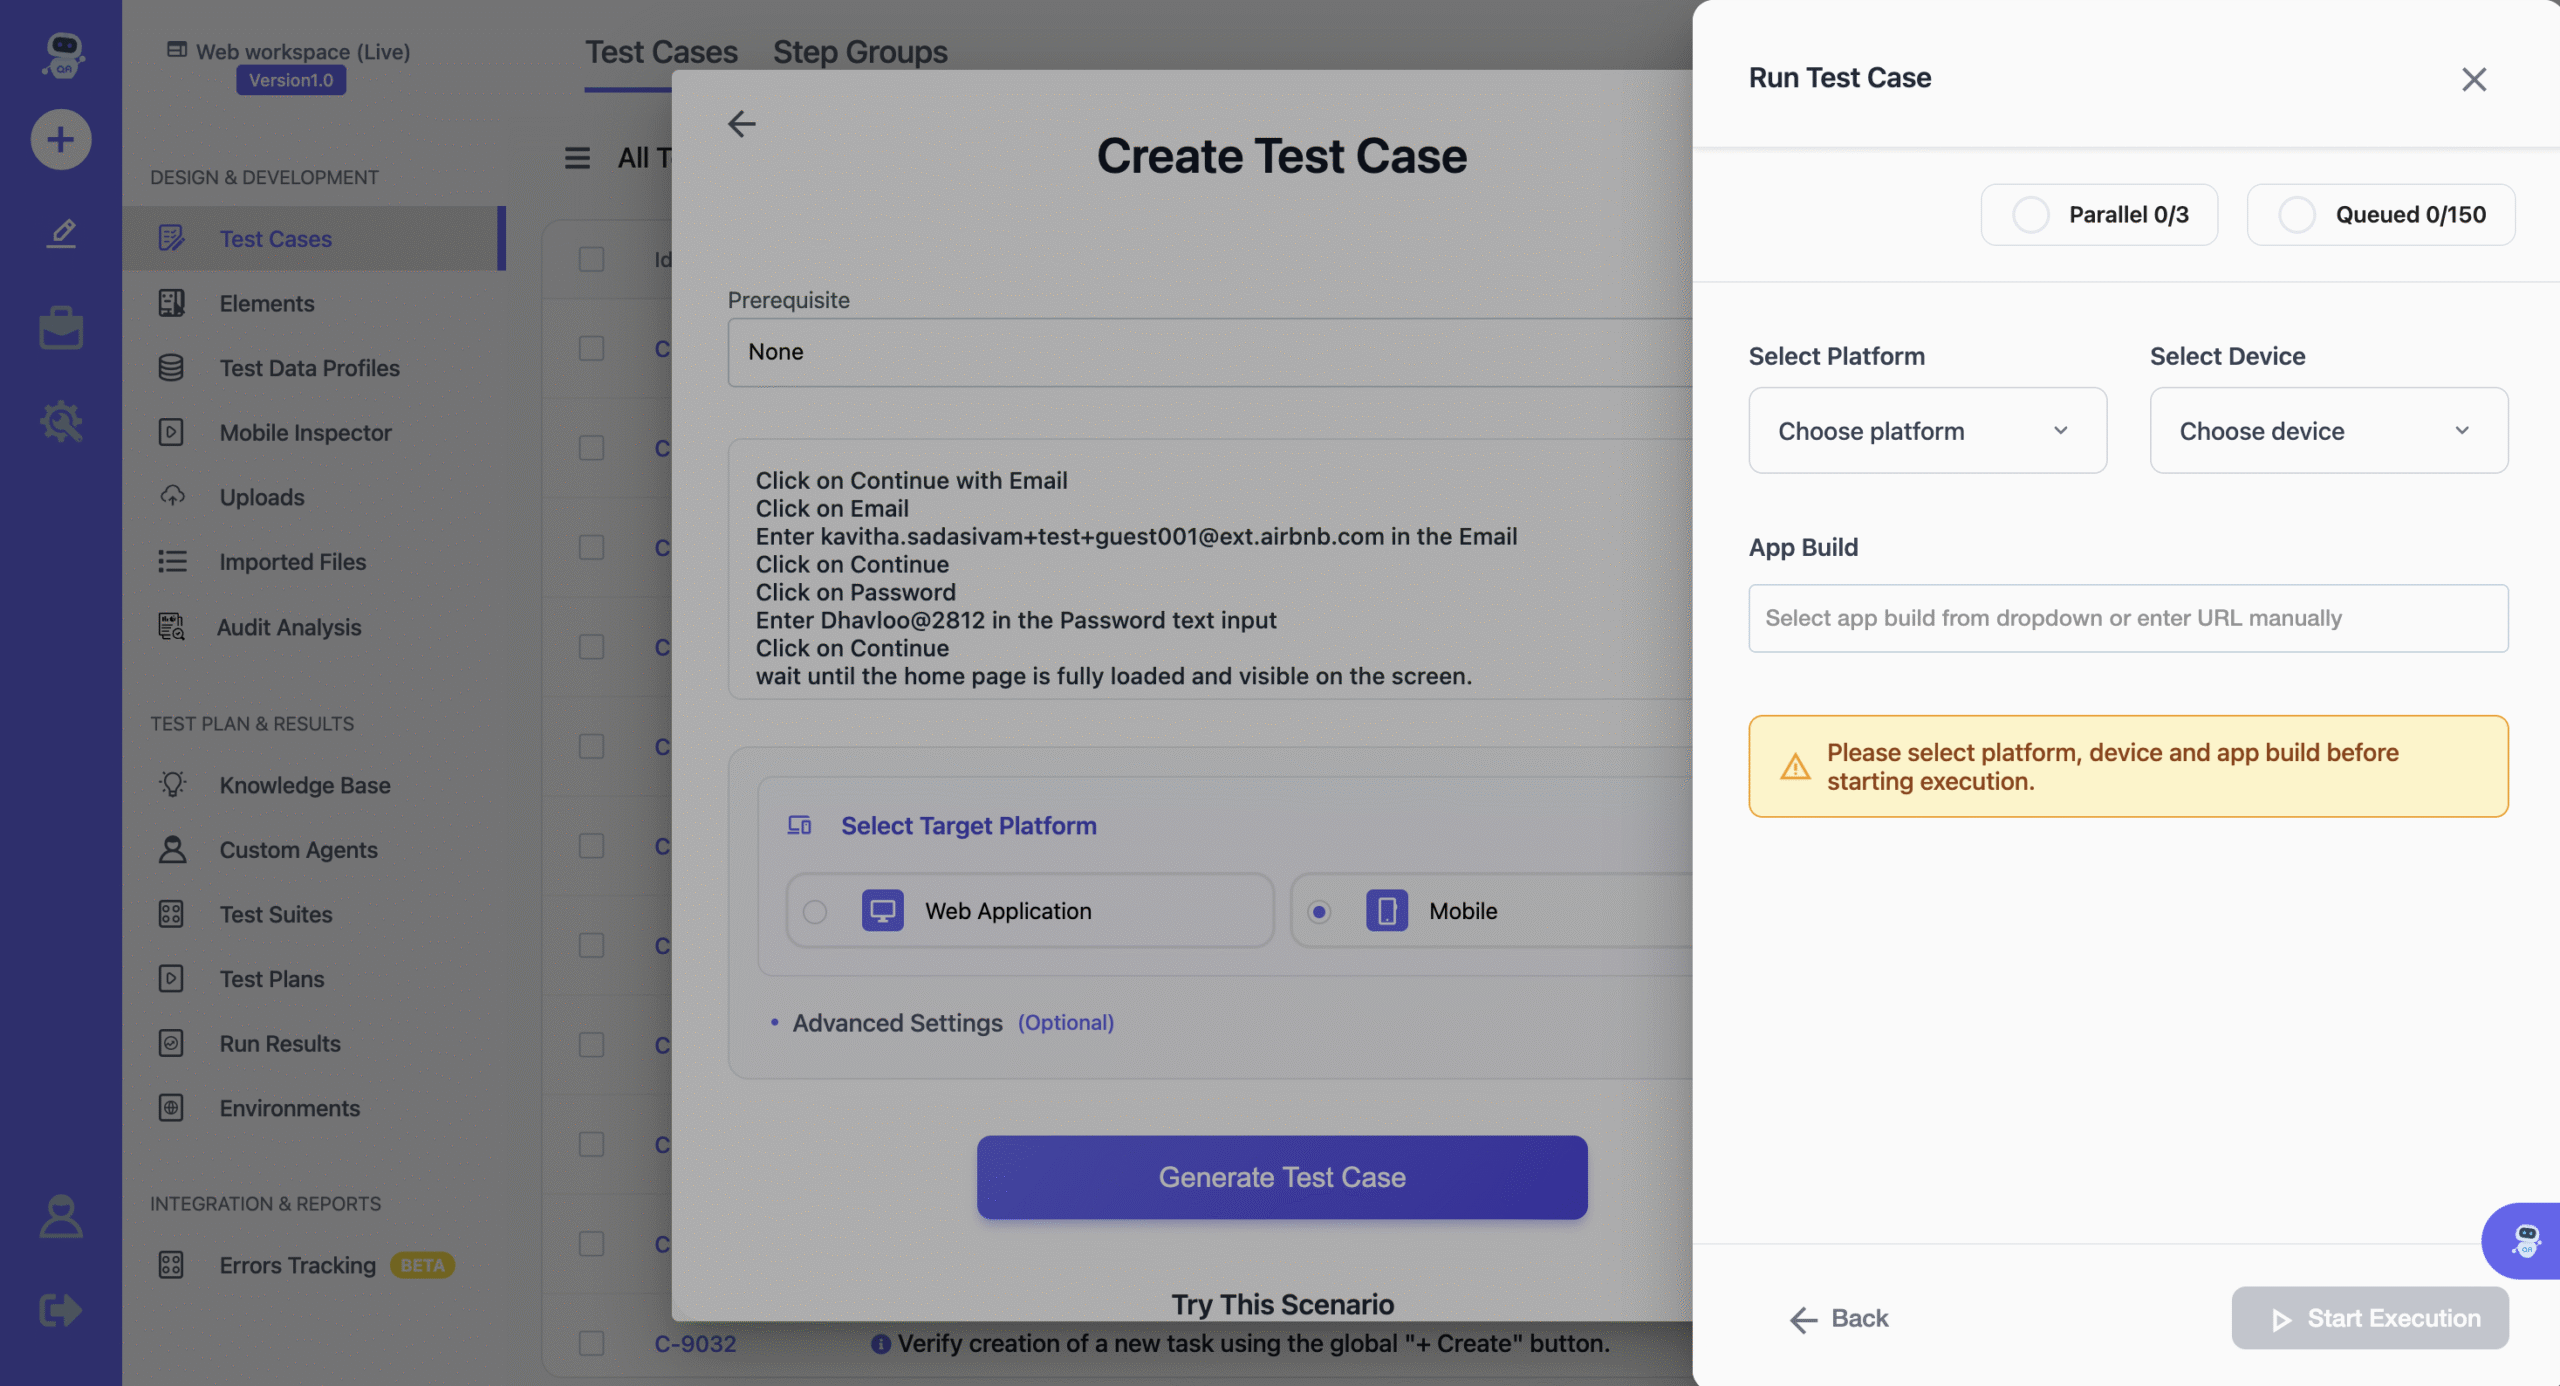Image resolution: width=2560 pixels, height=1386 pixels.
Task: Click the hamburger menu icon beside All
Action: [x=577, y=158]
